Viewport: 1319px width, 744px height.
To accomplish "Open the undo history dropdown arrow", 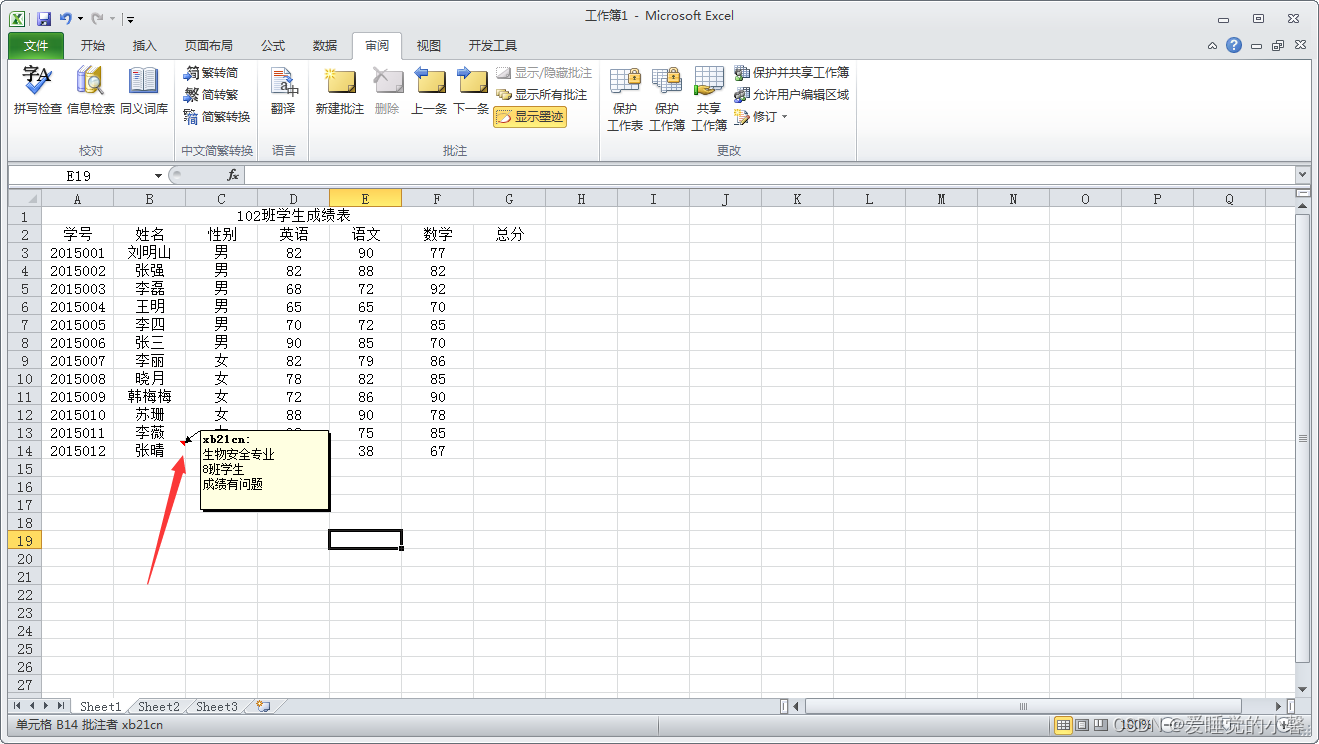I will 80,19.
